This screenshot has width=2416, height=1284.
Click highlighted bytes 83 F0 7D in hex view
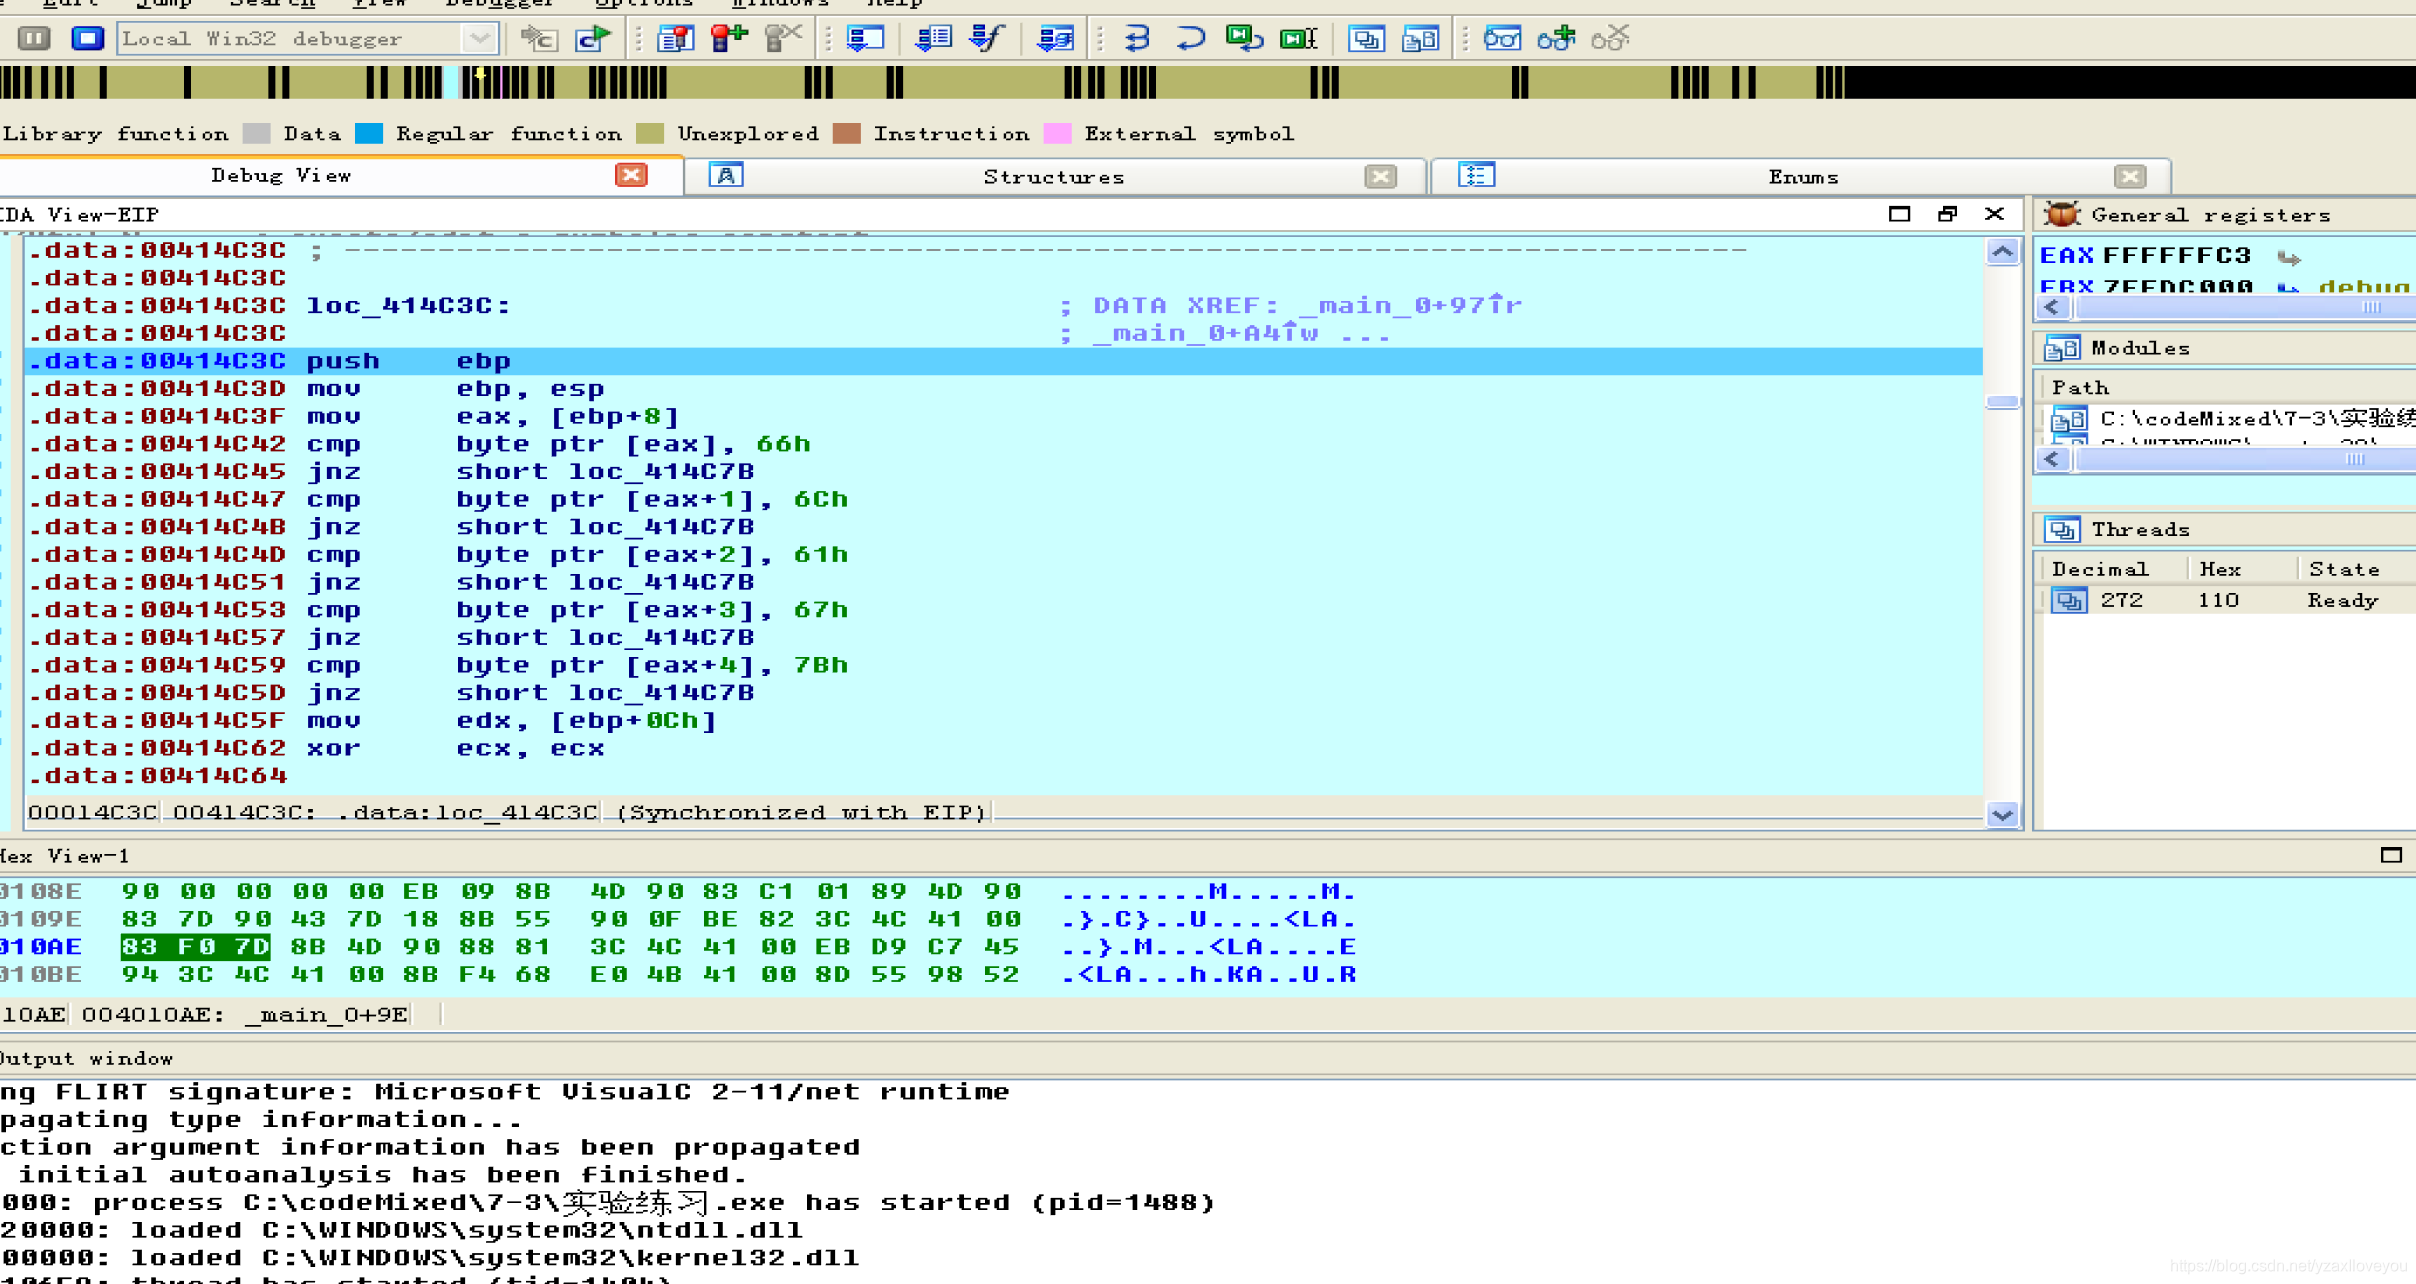coord(195,947)
